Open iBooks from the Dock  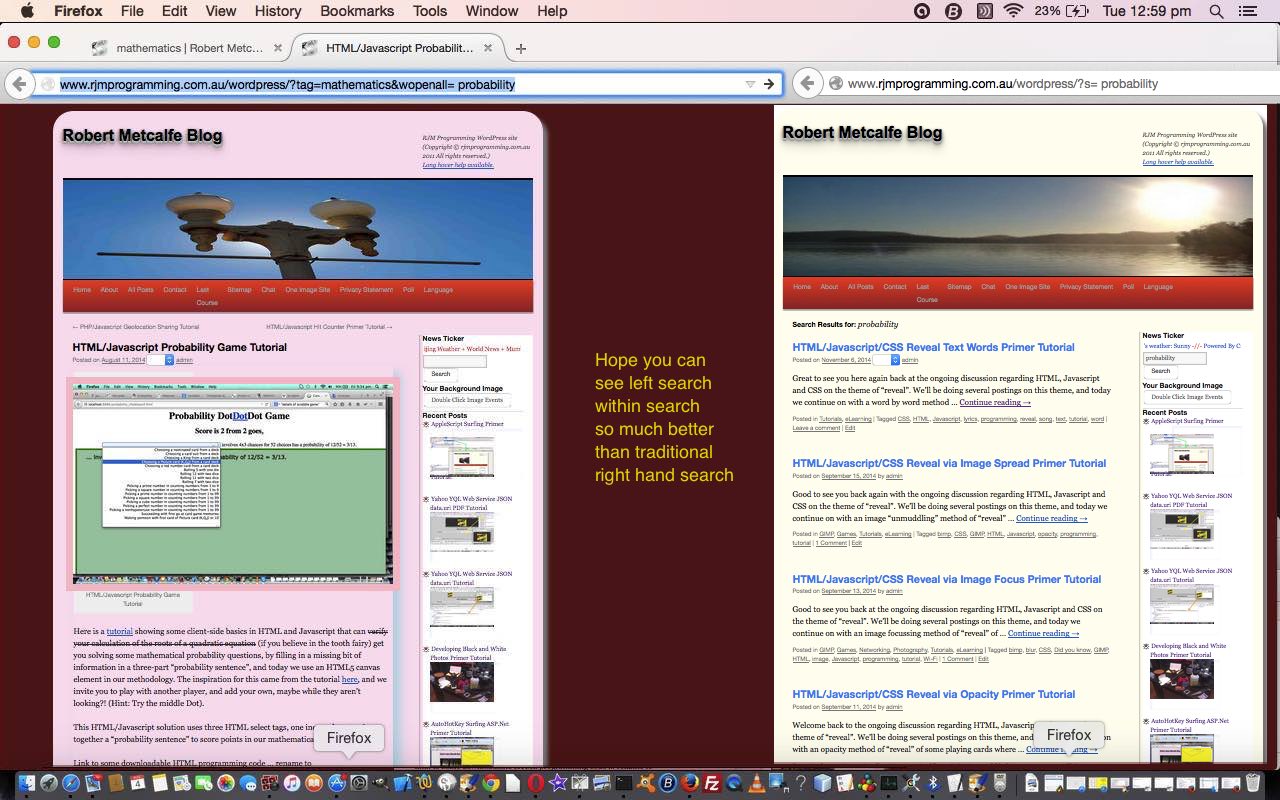[314, 783]
